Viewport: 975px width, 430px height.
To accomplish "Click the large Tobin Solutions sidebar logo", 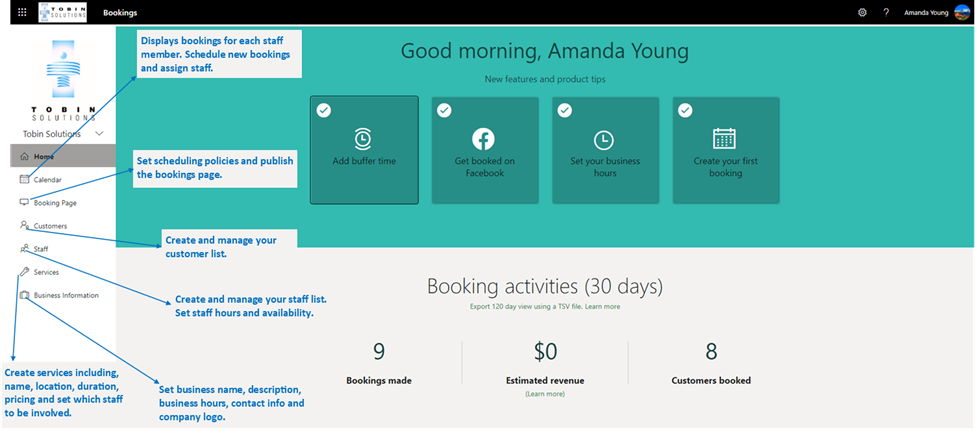I will click(63, 81).
